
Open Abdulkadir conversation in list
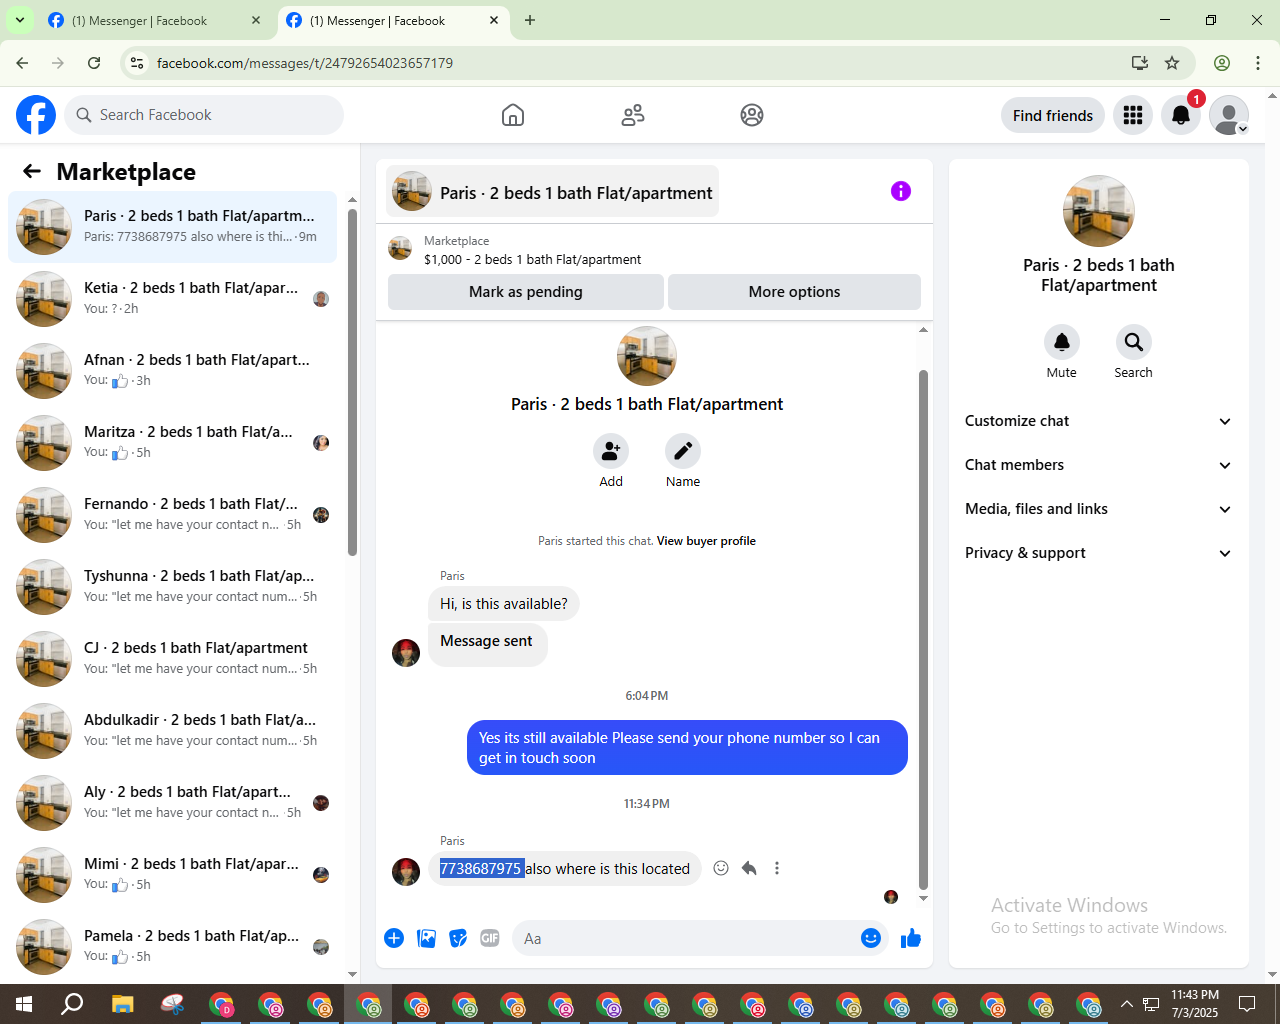point(173,731)
